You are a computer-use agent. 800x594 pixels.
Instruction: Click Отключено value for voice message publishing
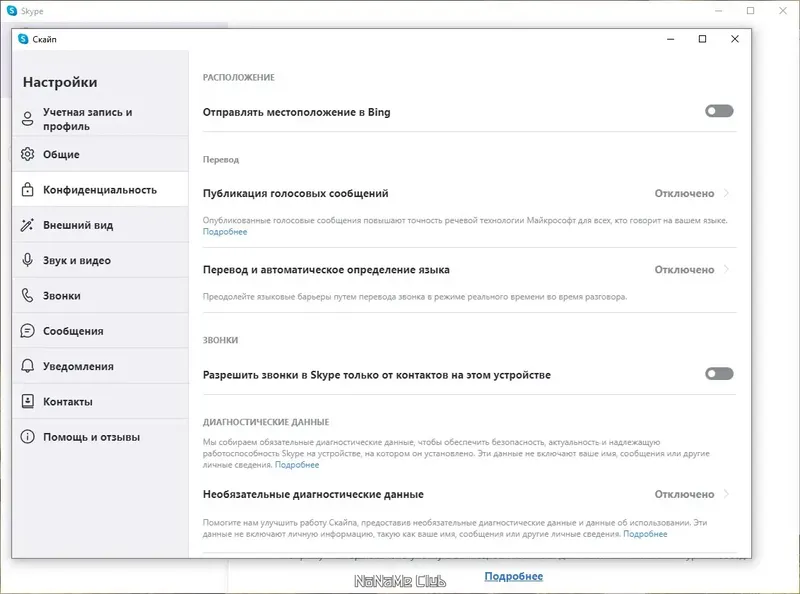(684, 193)
